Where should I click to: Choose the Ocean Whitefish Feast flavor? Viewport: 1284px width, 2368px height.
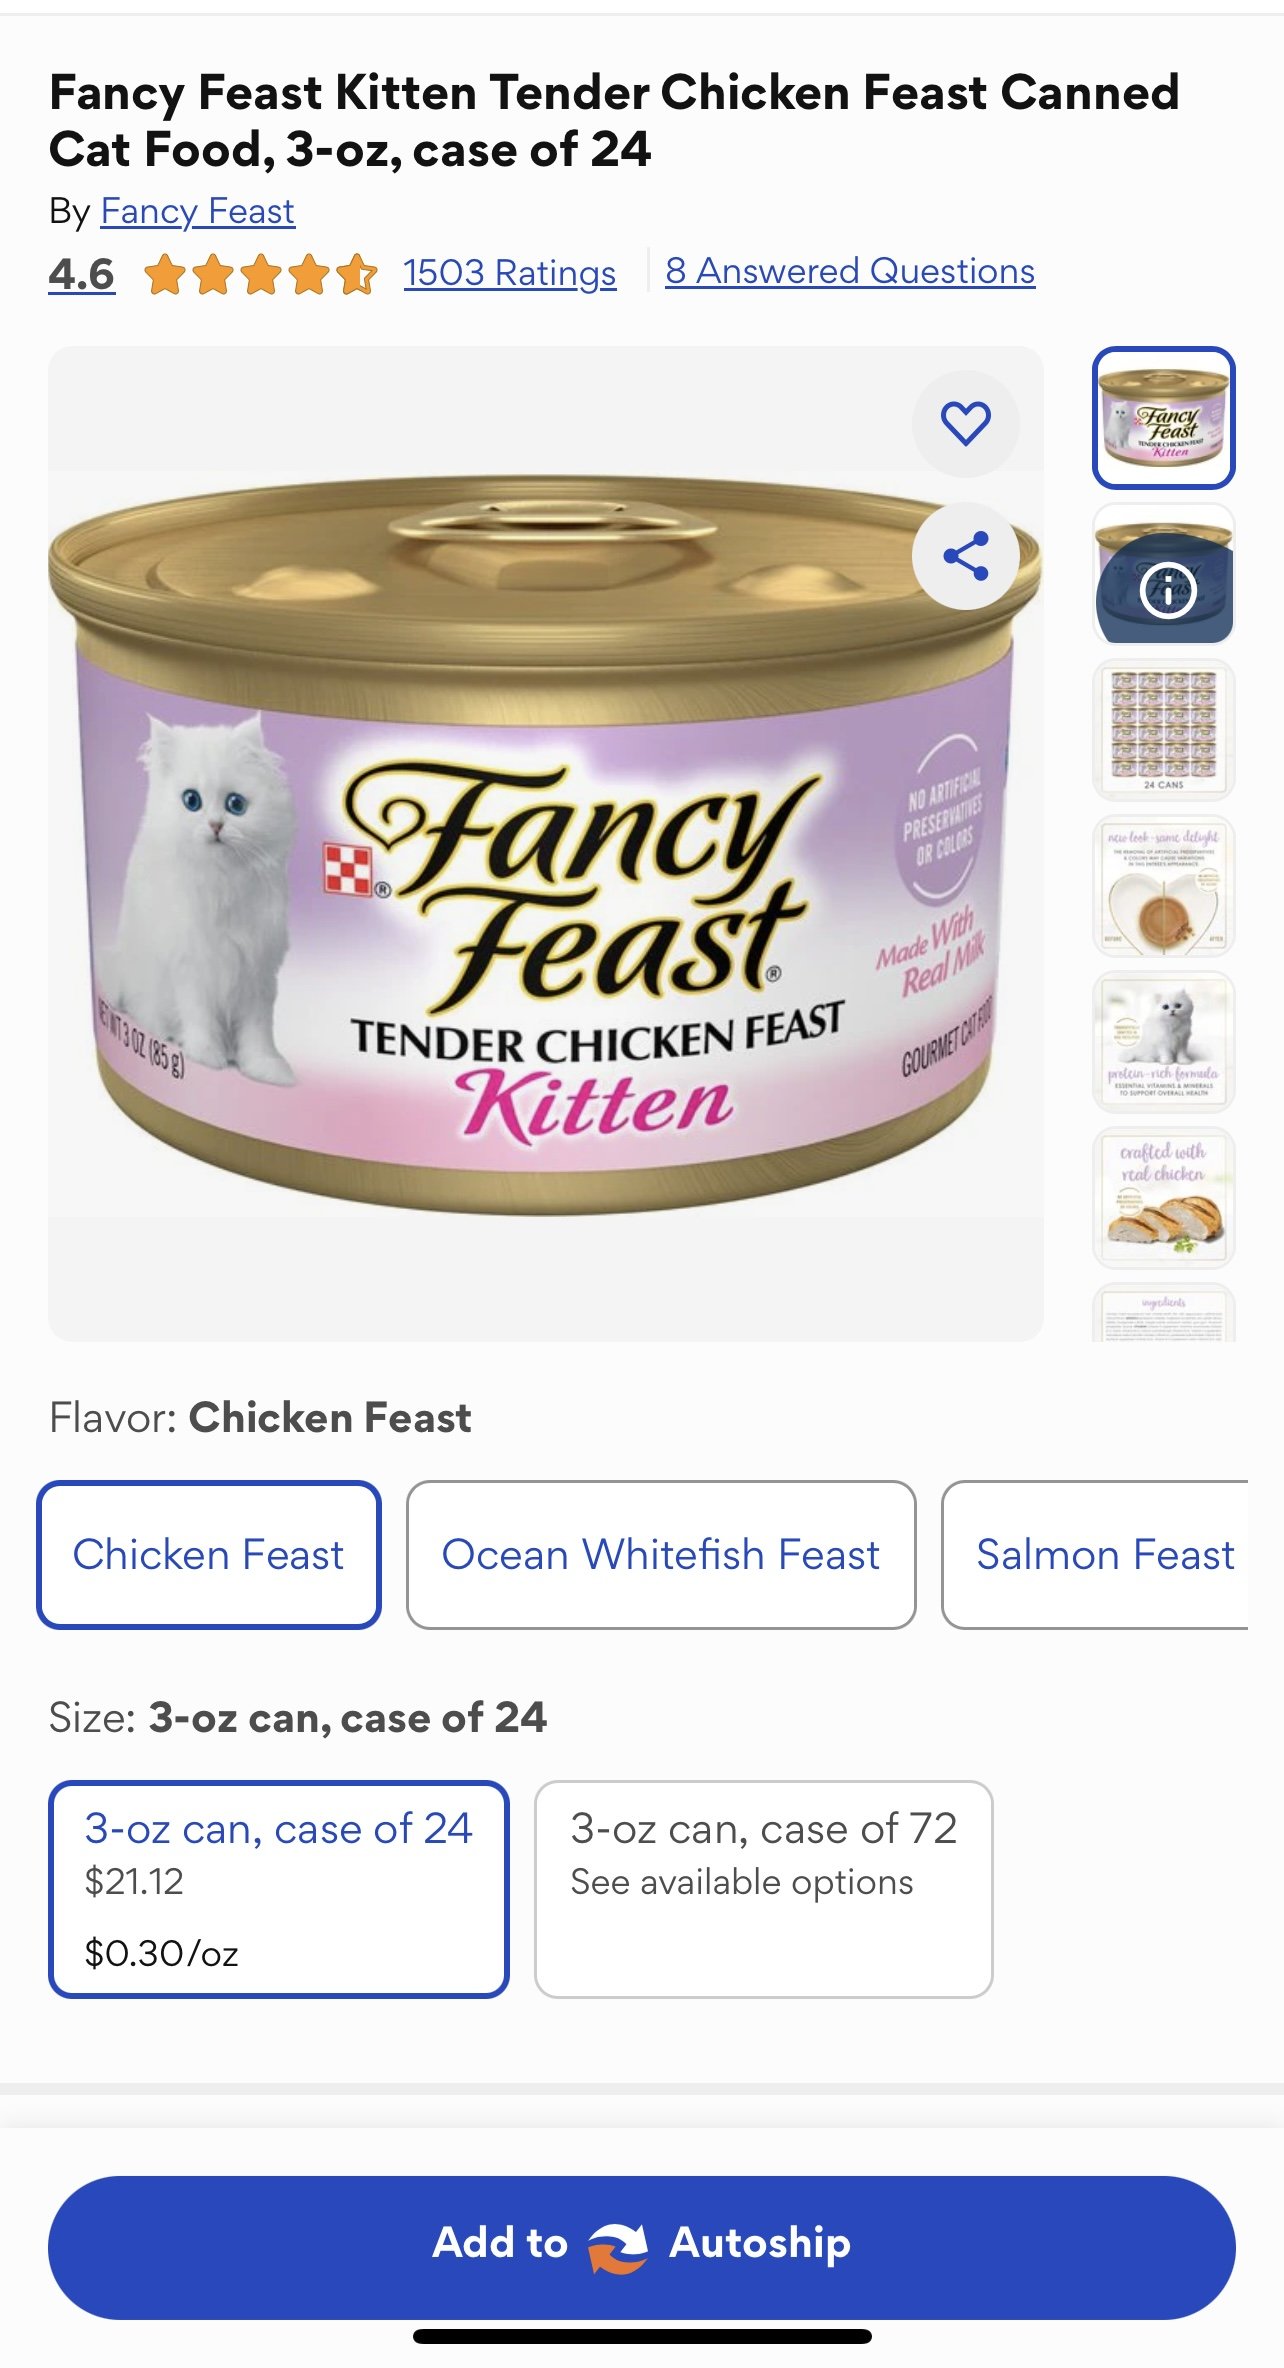click(x=661, y=1555)
